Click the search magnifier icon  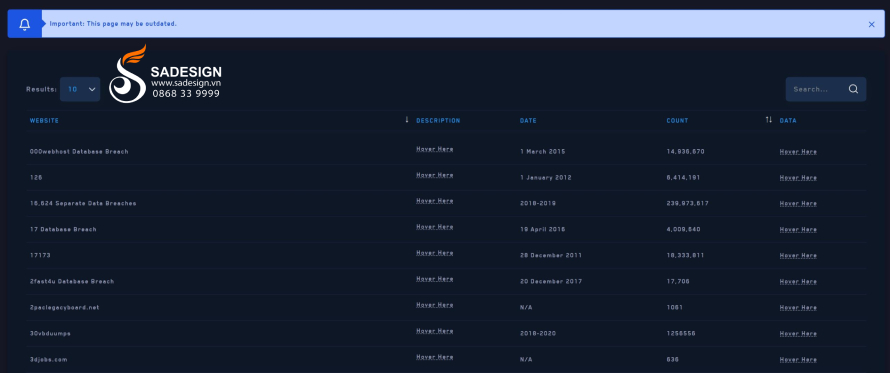(x=853, y=89)
